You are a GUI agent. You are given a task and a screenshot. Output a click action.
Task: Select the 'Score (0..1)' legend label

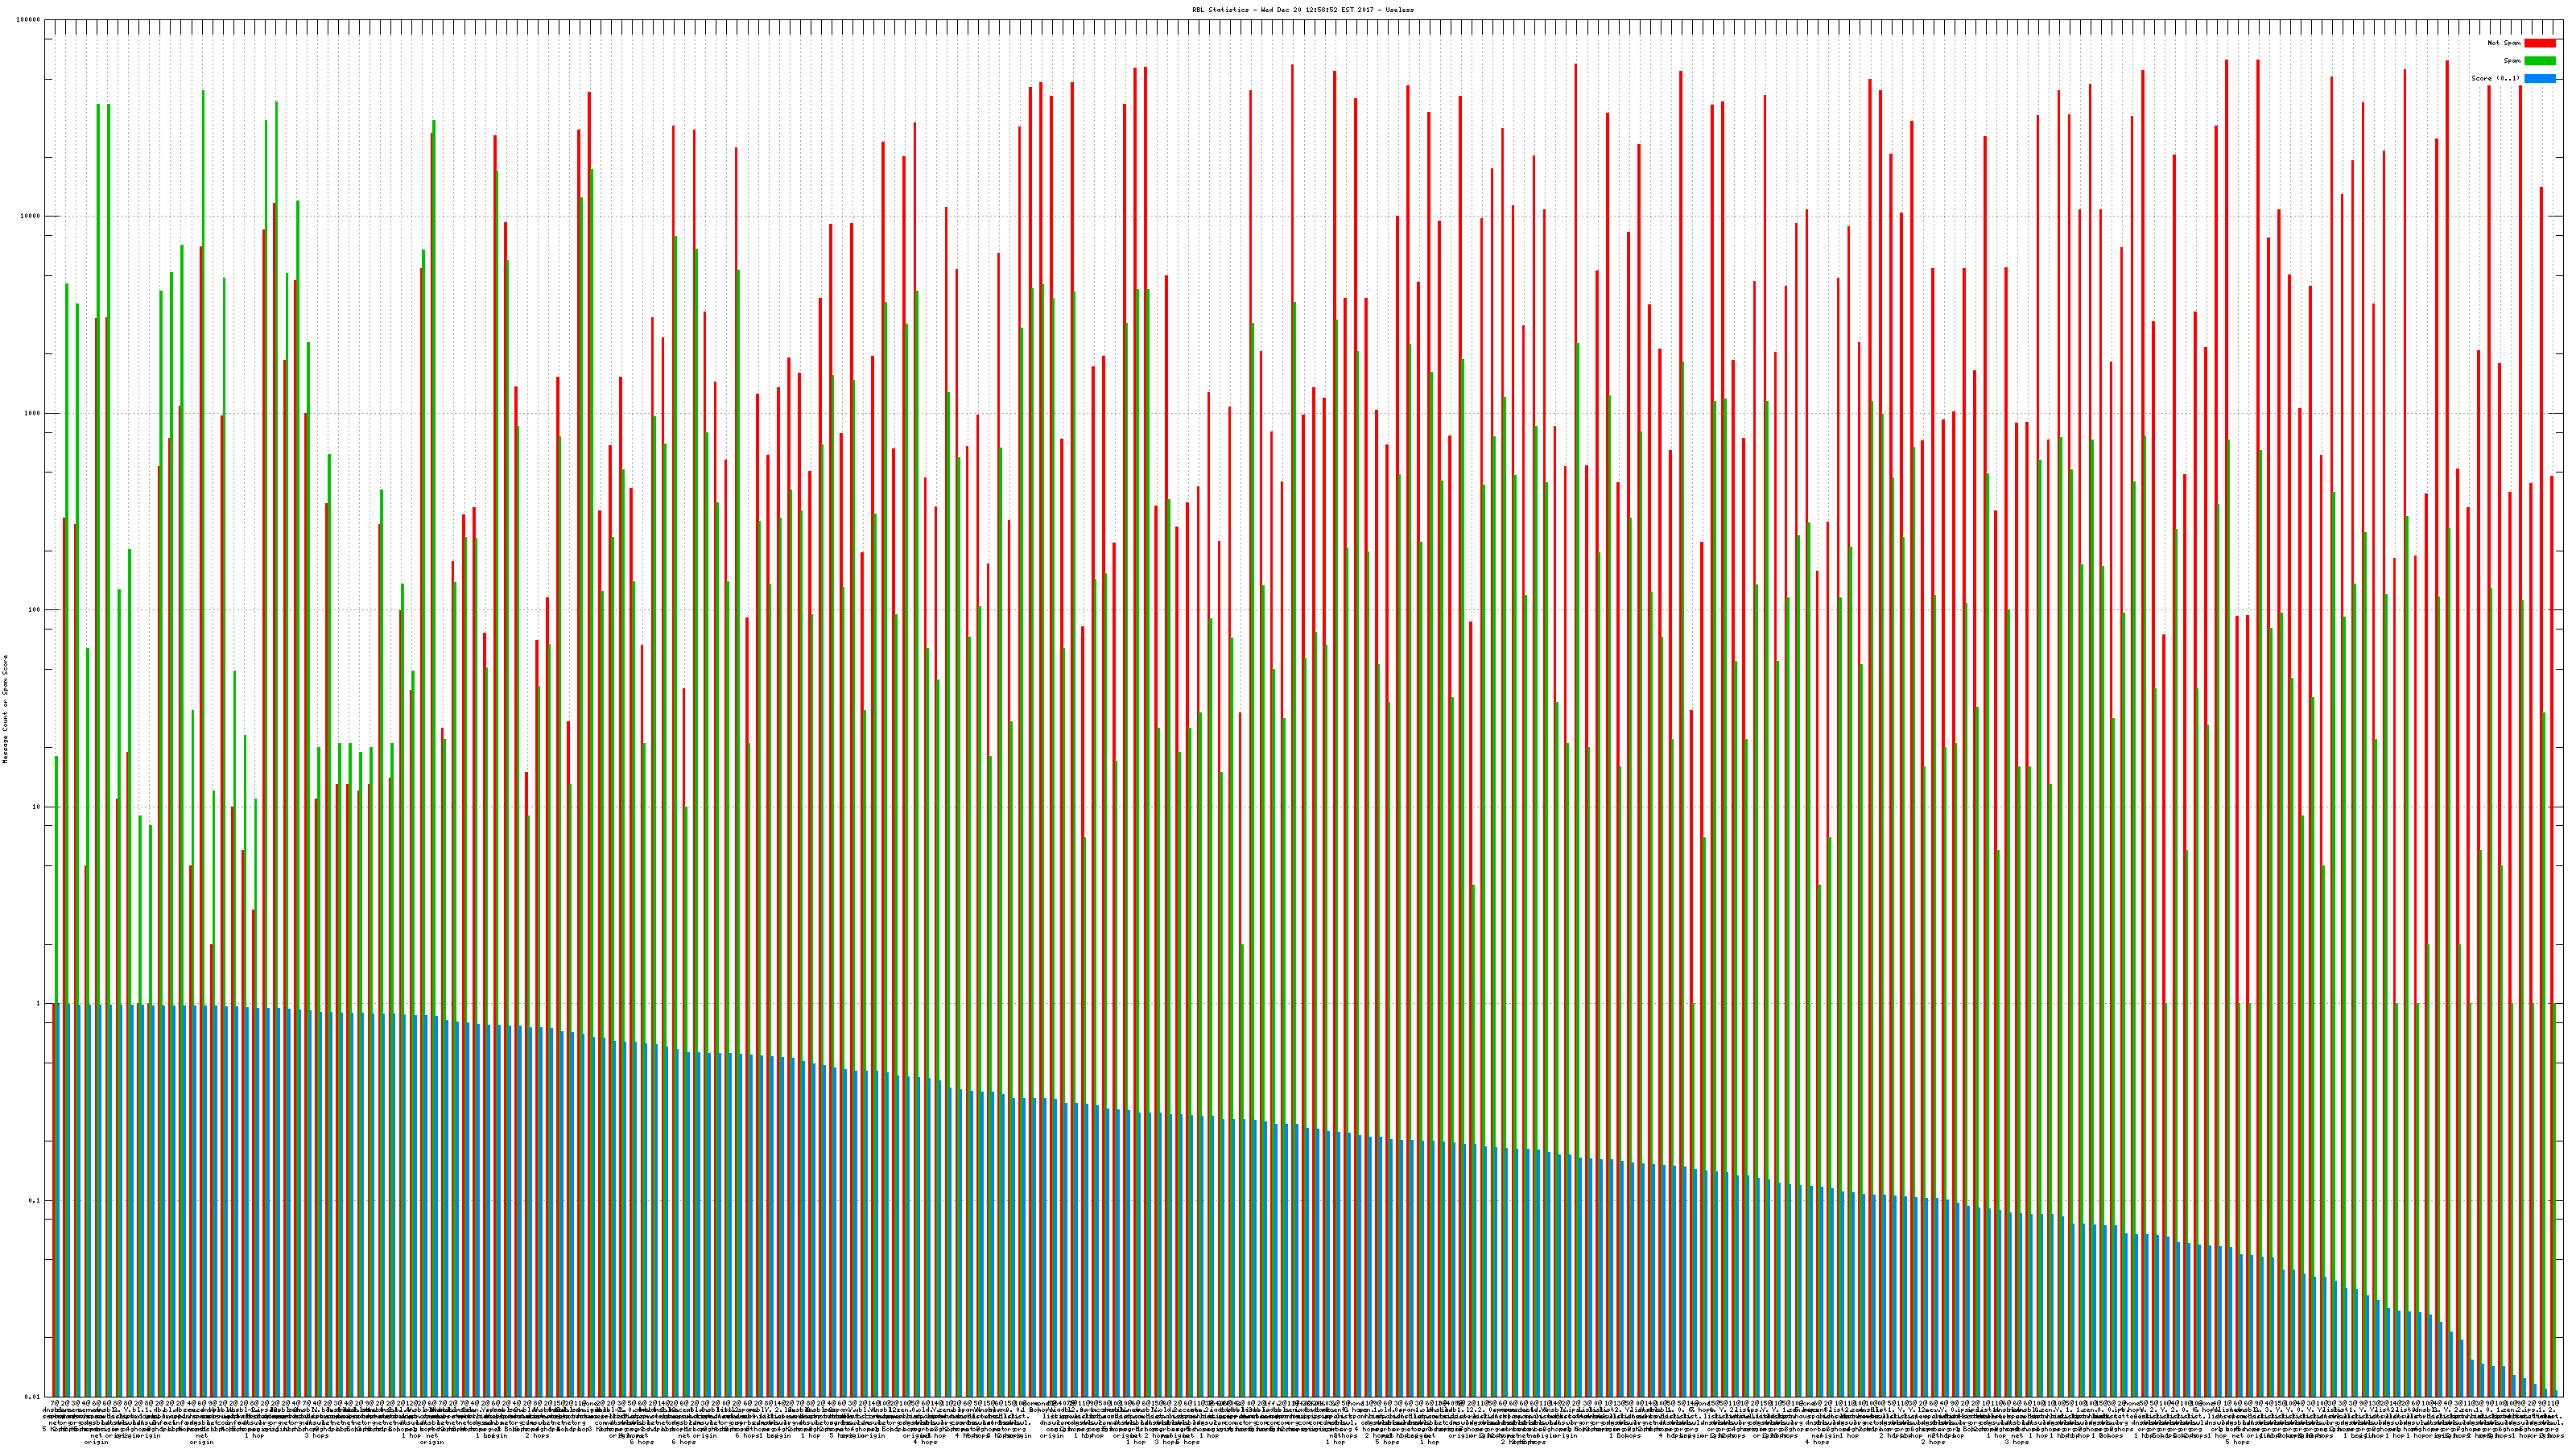click(2496, 78)
